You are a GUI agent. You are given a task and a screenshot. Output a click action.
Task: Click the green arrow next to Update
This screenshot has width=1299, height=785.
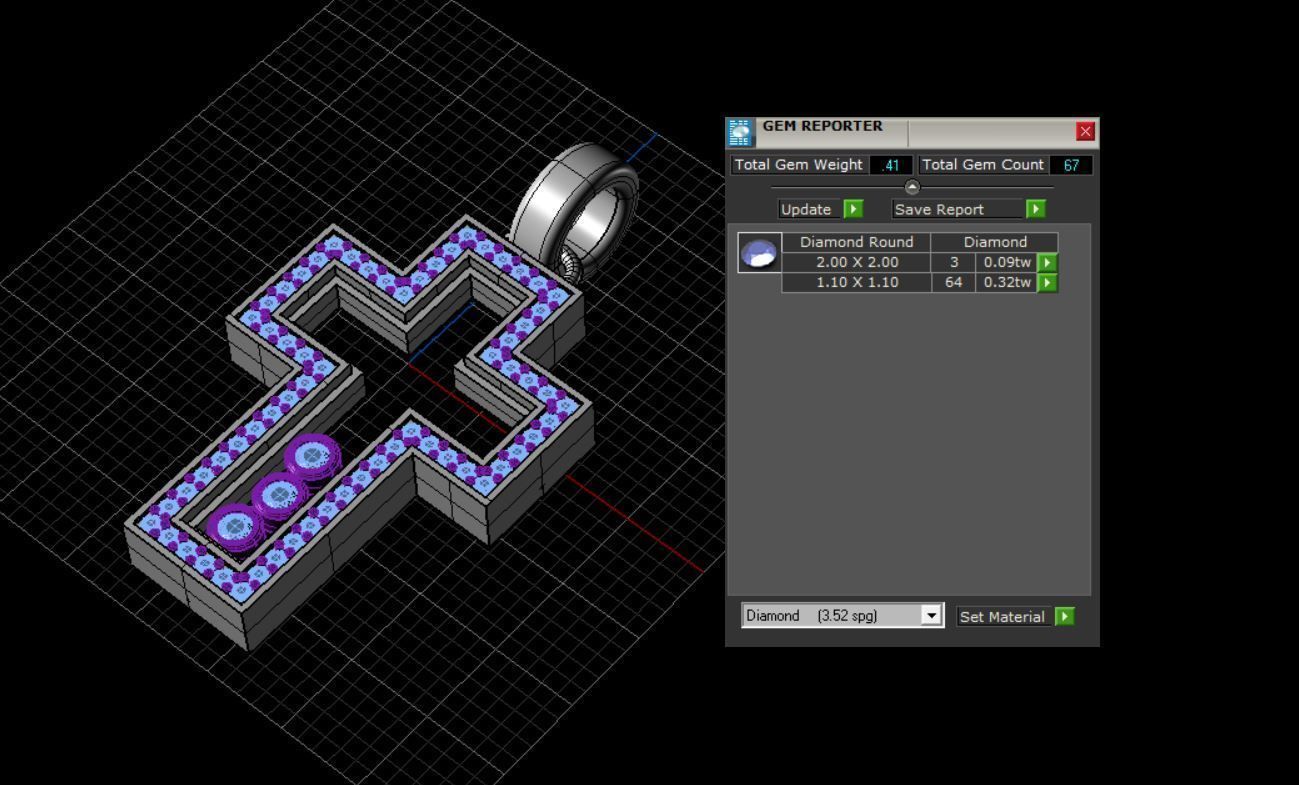[x=853, y=209]
